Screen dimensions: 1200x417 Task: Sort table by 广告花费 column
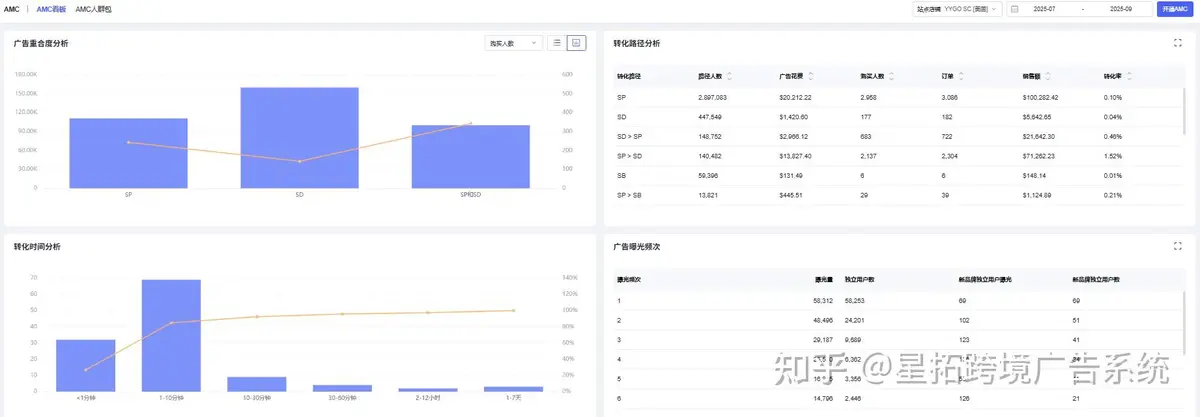pos(810,76)
